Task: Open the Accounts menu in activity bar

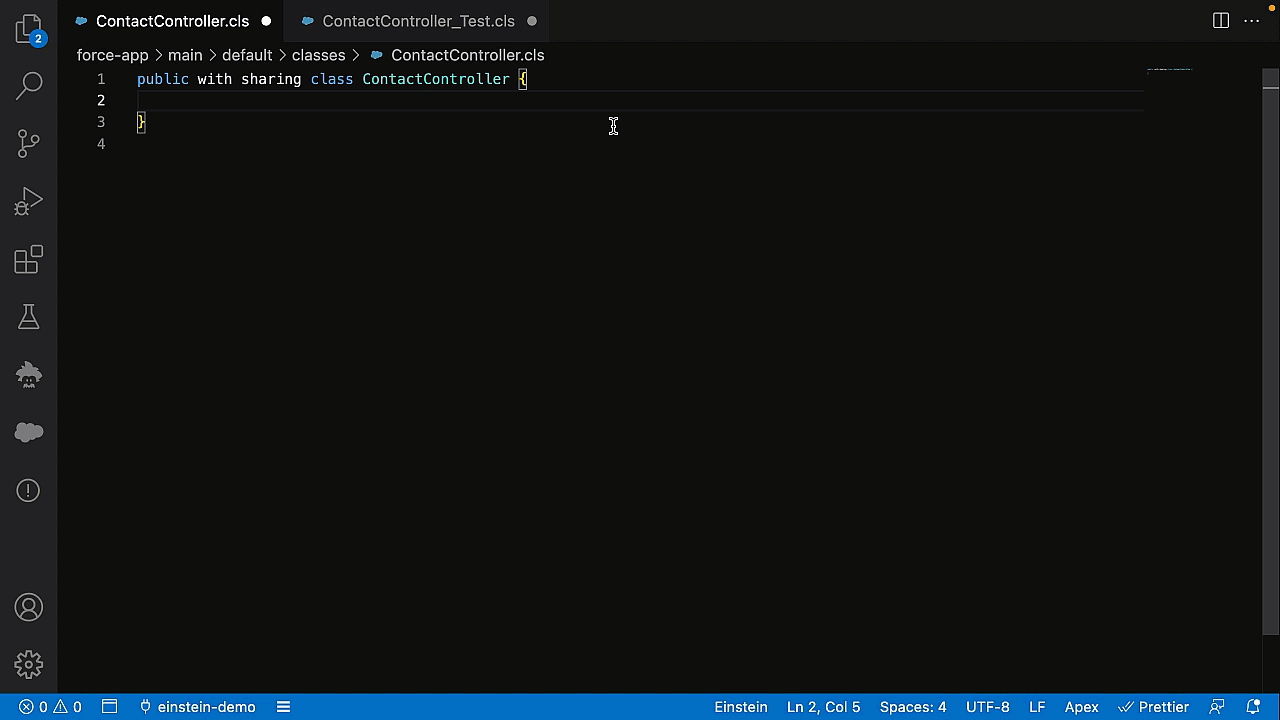Action: [x=29, y=607]
